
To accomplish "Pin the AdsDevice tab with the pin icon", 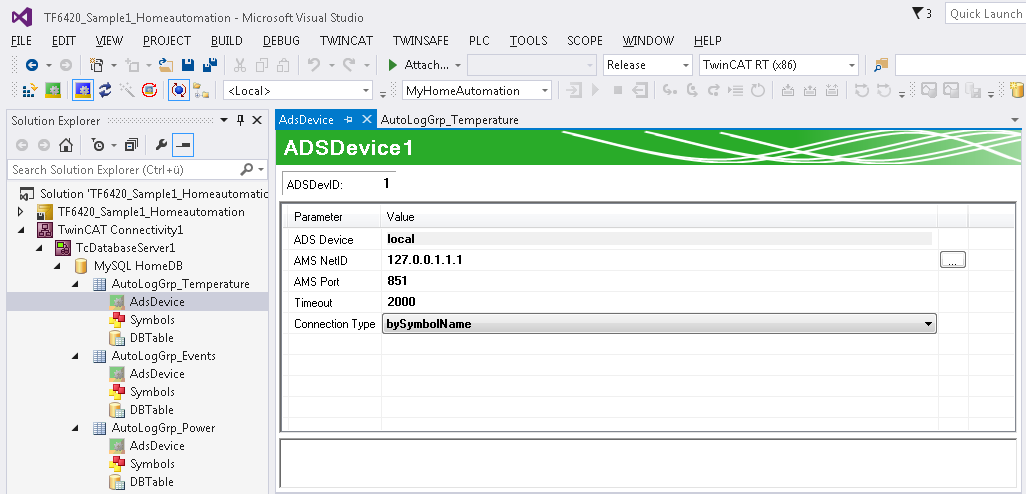I will [349, 120].
